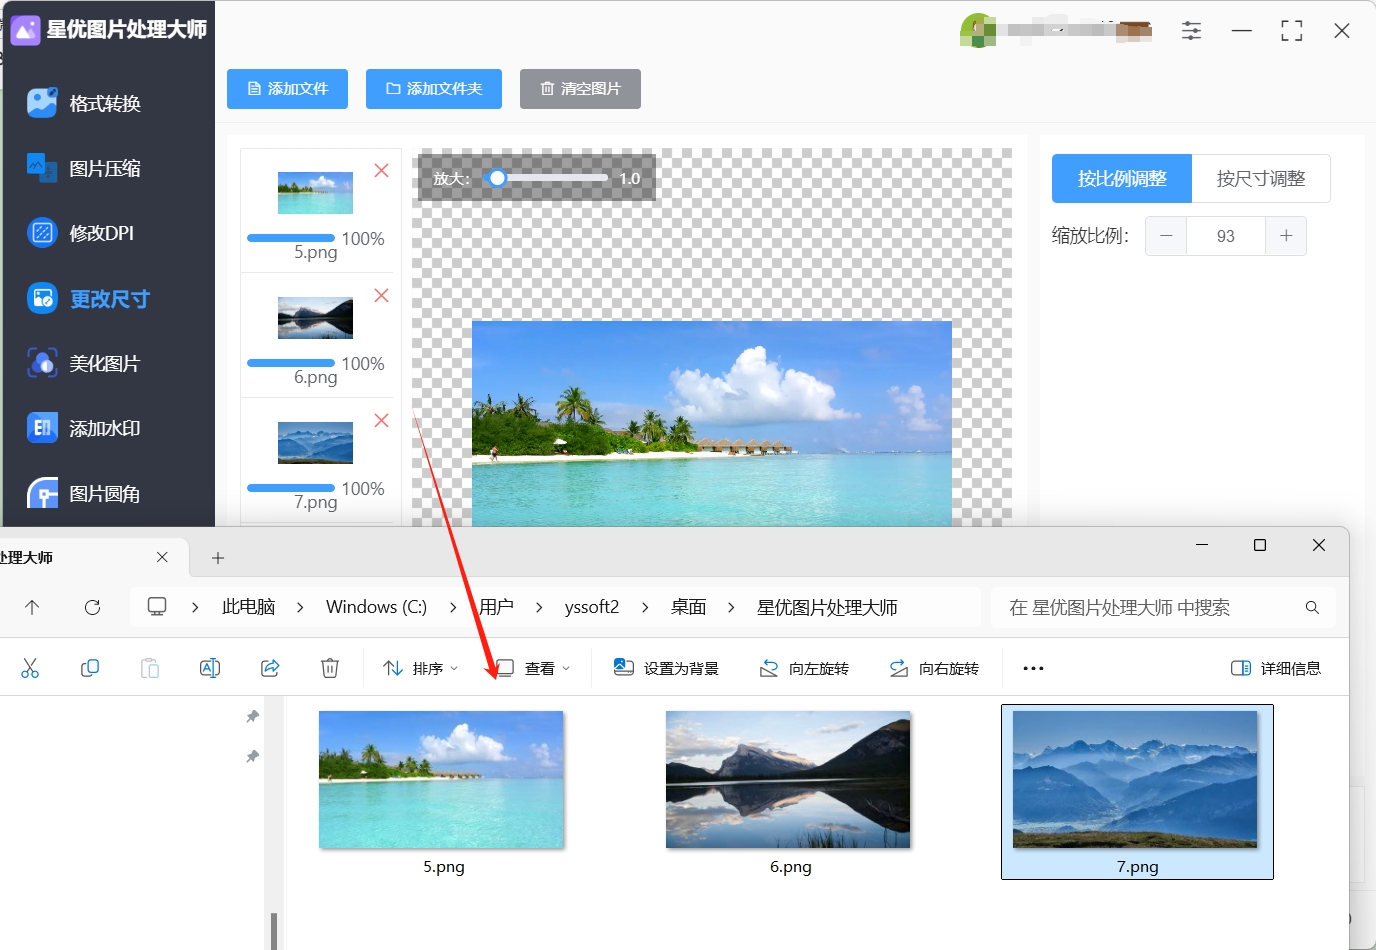Click the 放大 zoom slider handle

click(496, 178)
